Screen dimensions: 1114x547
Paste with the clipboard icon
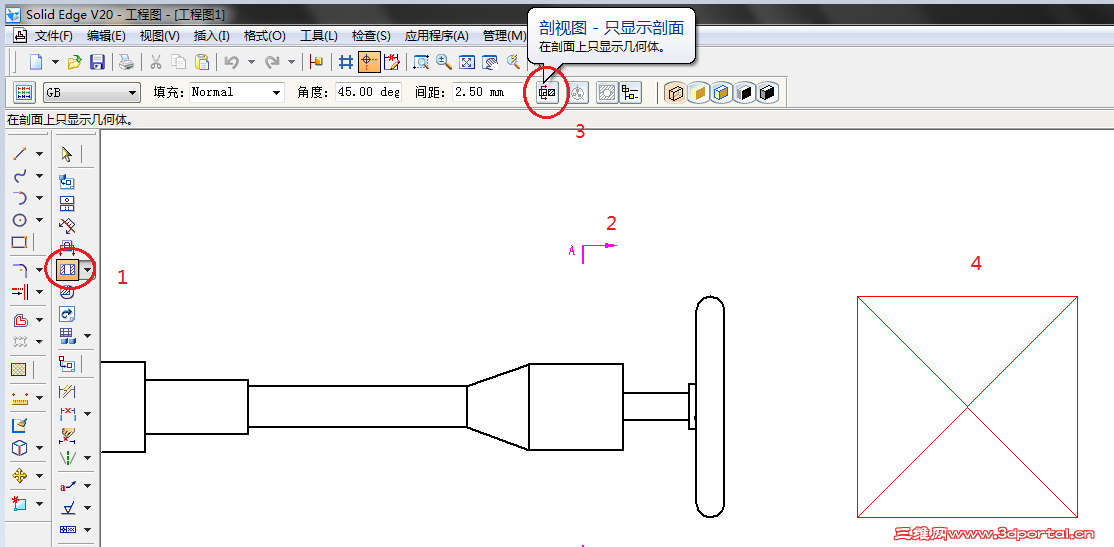point(202,63)
